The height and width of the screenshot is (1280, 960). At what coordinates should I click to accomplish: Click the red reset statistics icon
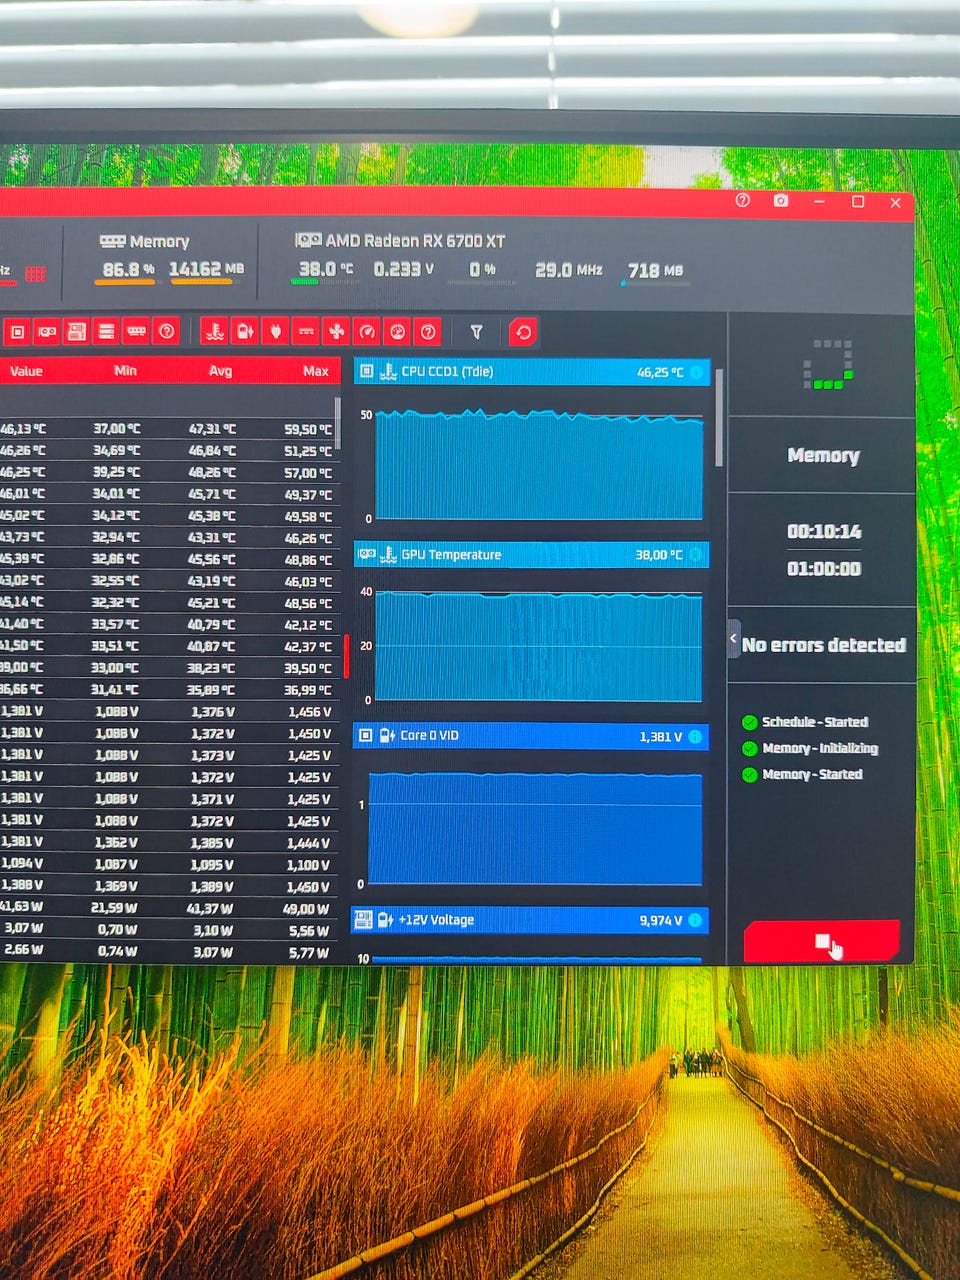523,332
